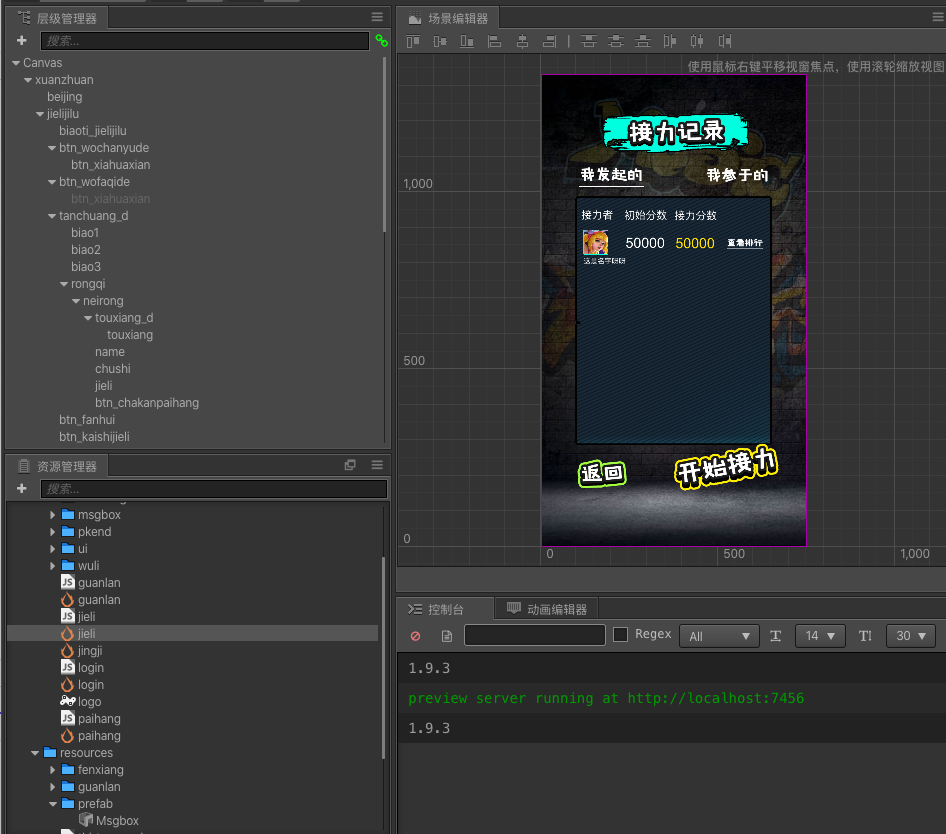Select the jingji scene asset

82,651
